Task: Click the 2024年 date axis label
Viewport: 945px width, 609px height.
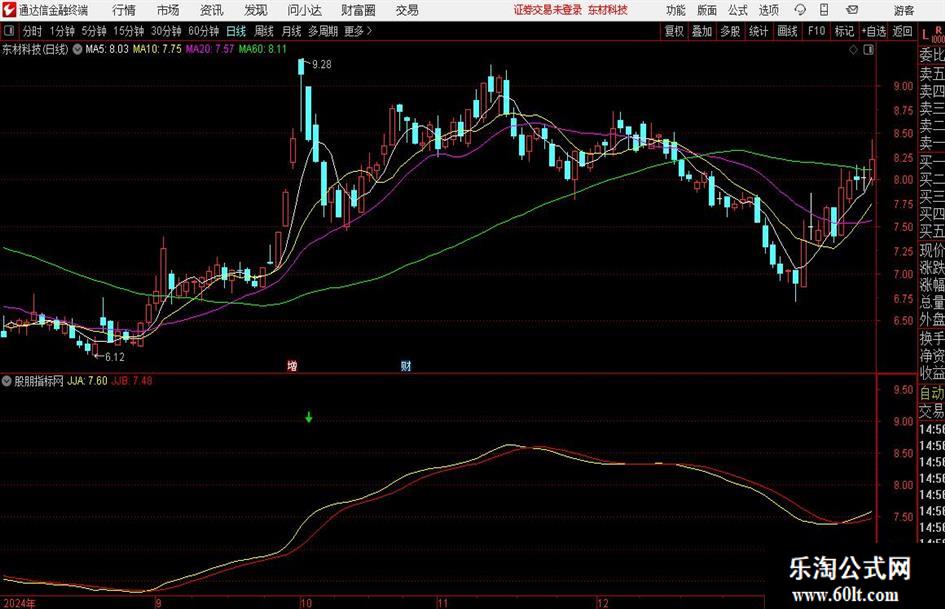Action: click(19, 603)
